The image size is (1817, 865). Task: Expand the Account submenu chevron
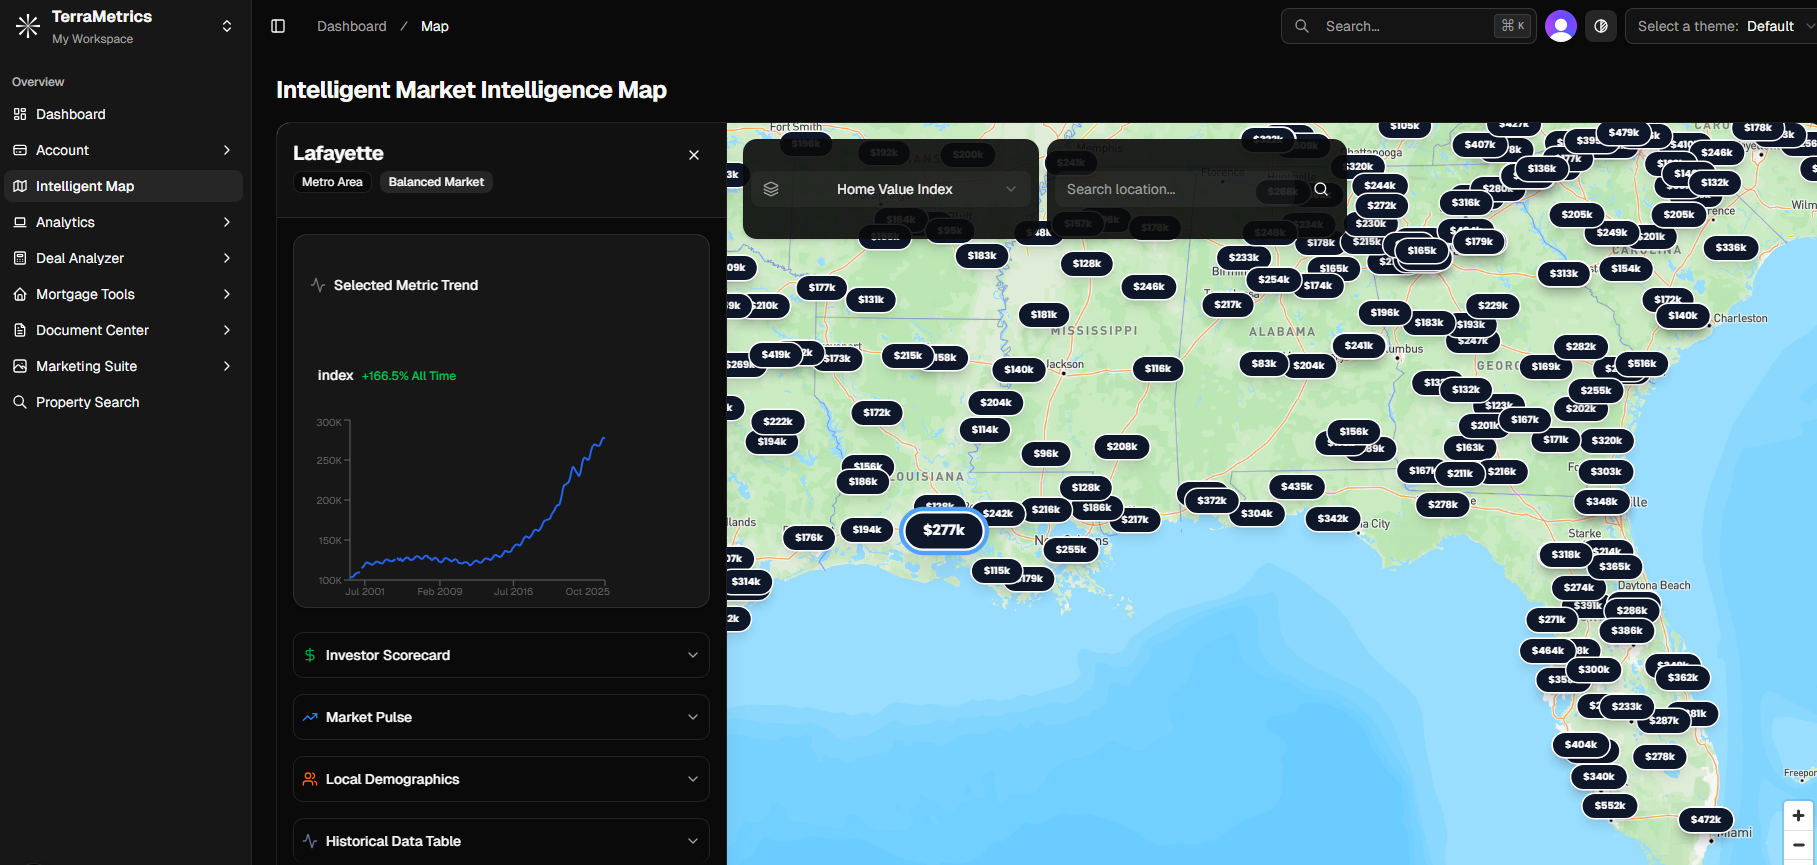pos(227,150)
